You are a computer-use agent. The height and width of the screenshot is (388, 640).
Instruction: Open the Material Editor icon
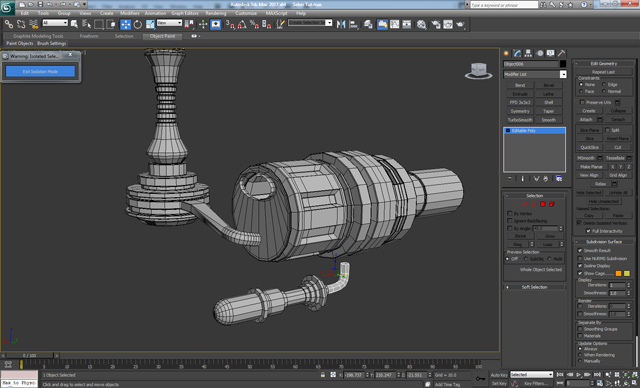[421, 24]
